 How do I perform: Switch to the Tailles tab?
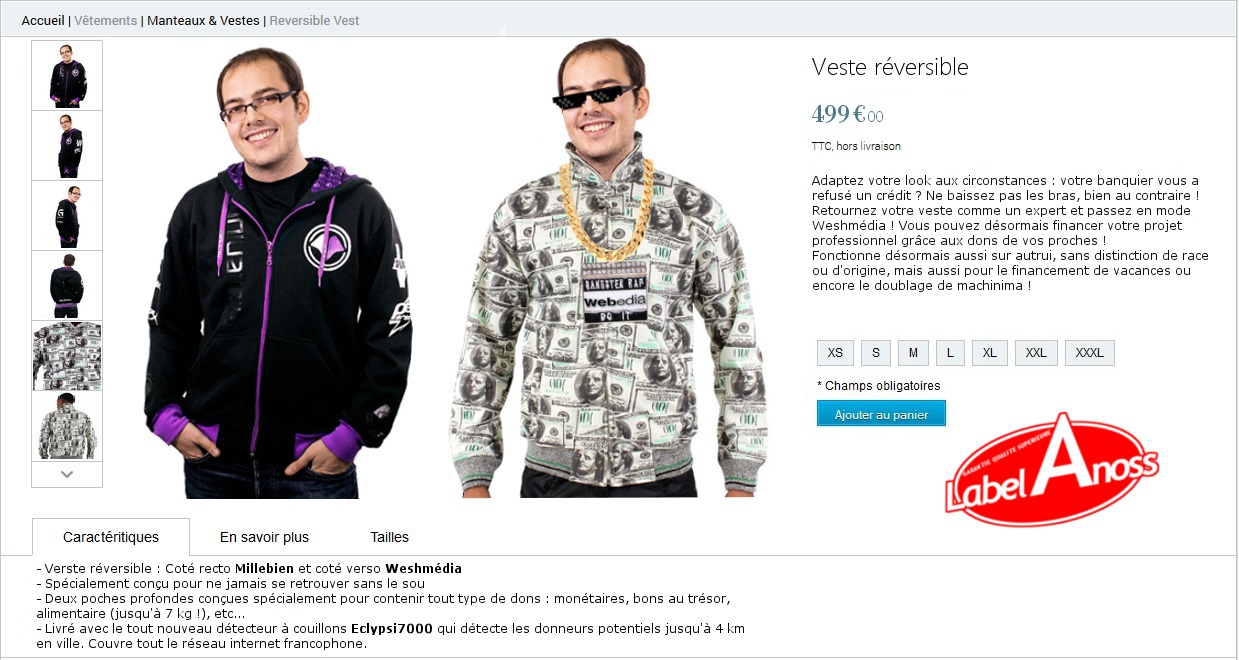389,537
